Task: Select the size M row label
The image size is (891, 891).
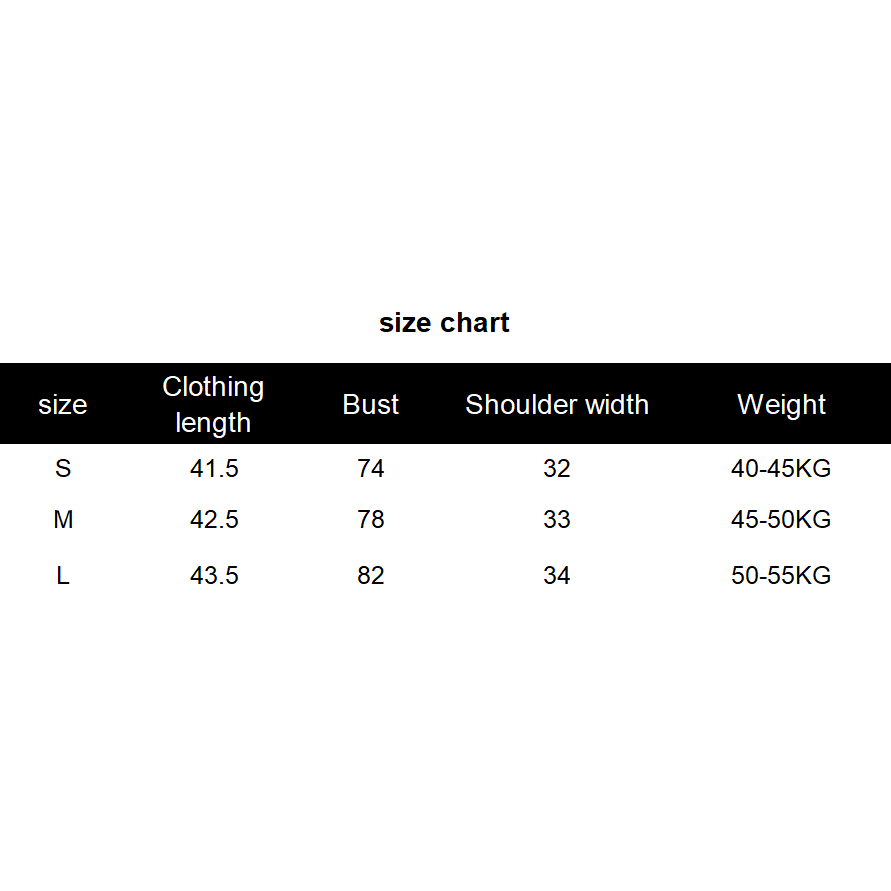Action: tap(63, 520)
